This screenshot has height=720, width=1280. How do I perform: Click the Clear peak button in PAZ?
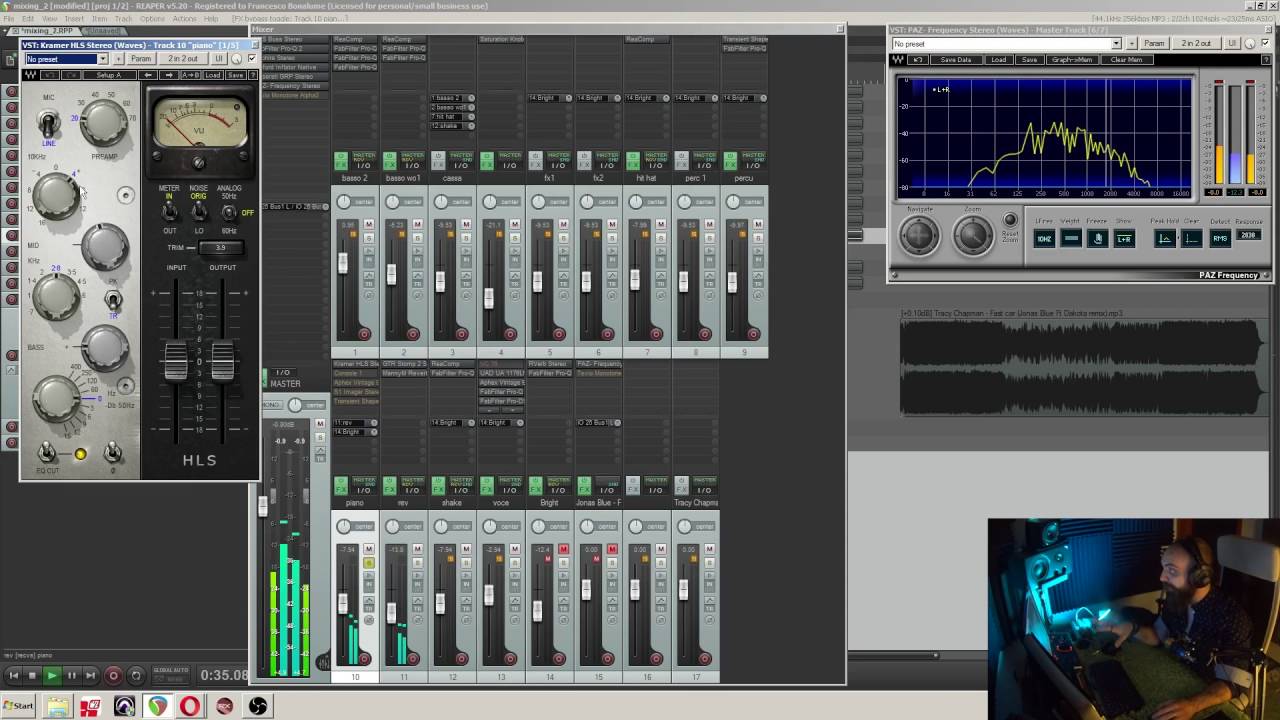[1191, 238]
